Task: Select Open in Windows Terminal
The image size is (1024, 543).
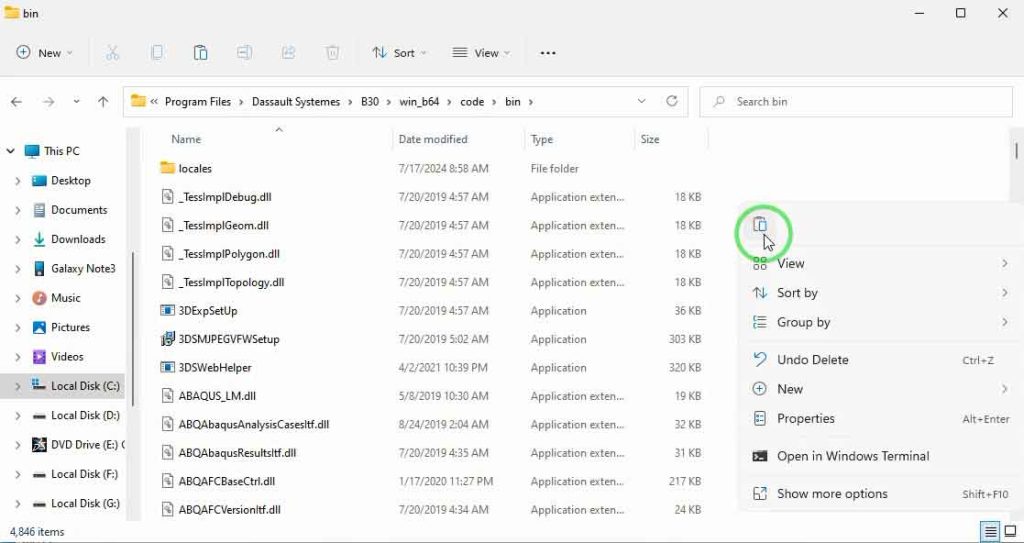Action: pos(852,456)
